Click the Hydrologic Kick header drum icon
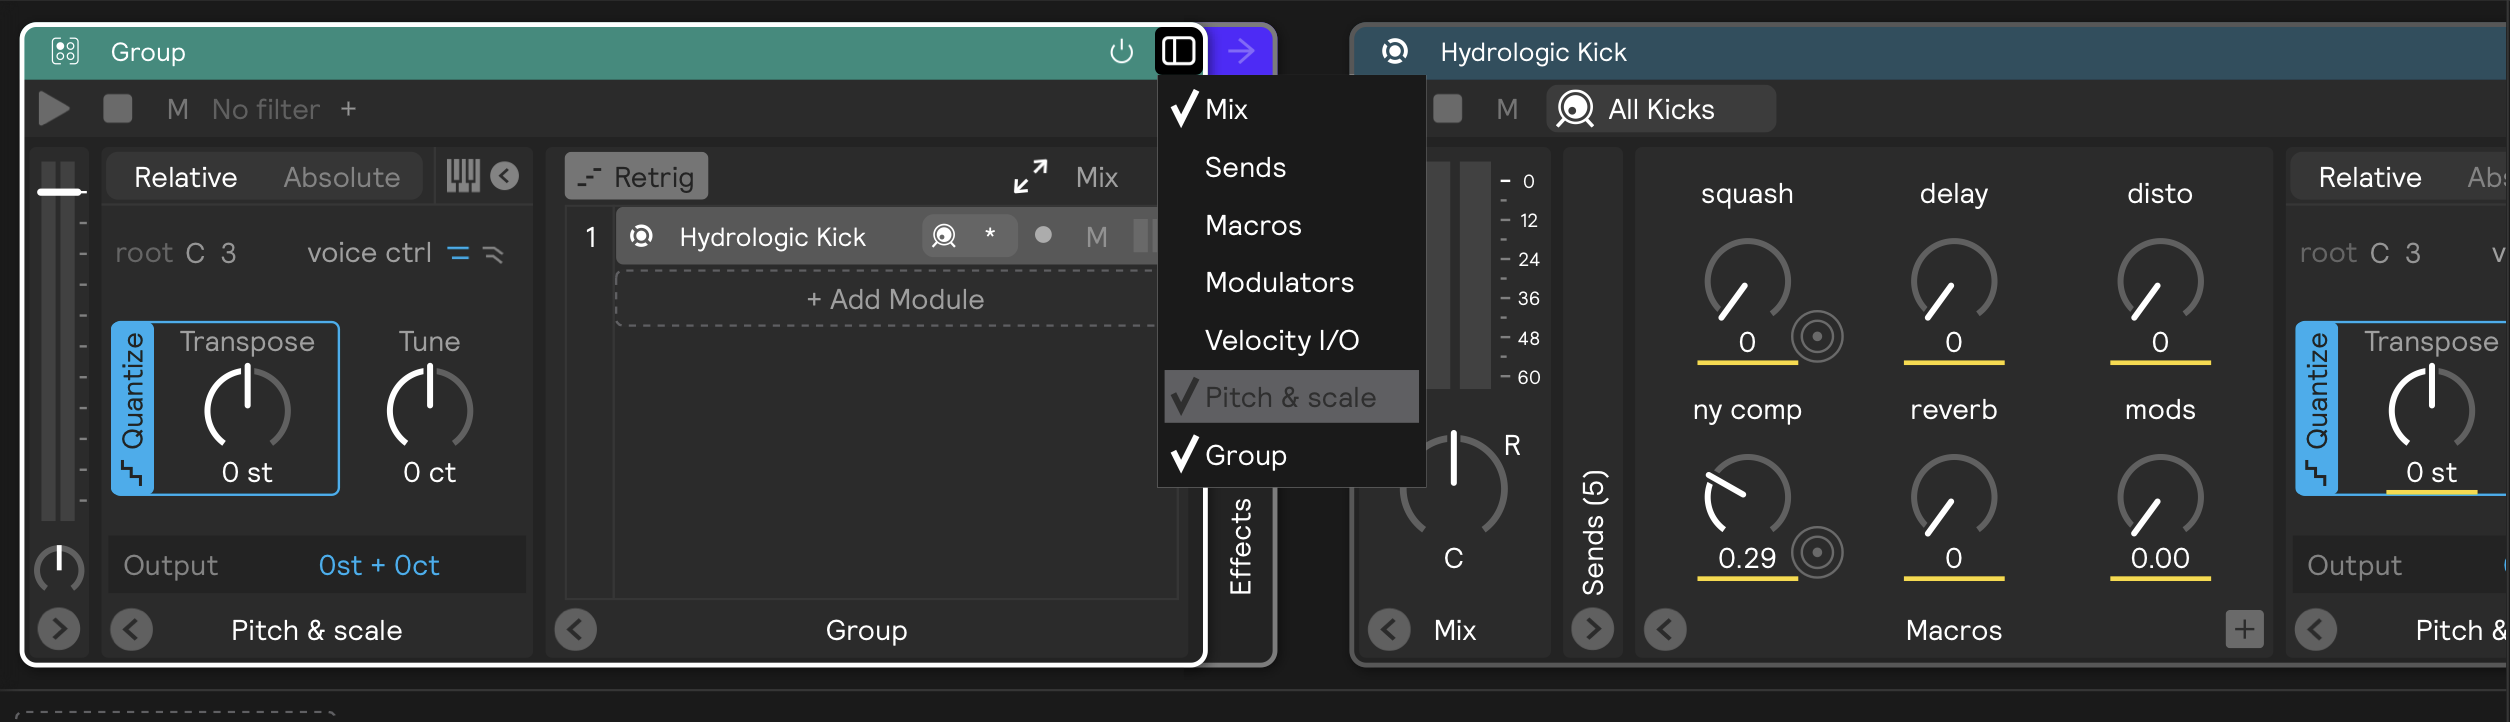Screen dimensions: 2510x722 1395,51
